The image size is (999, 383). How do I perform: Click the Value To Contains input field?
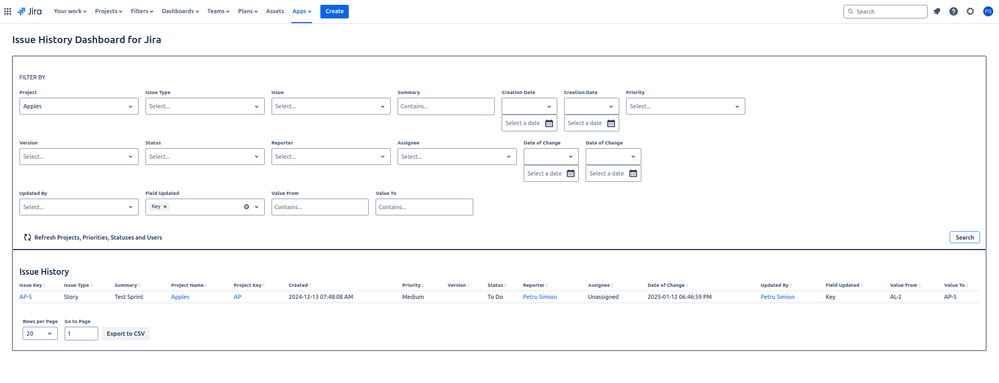point(424,207)
